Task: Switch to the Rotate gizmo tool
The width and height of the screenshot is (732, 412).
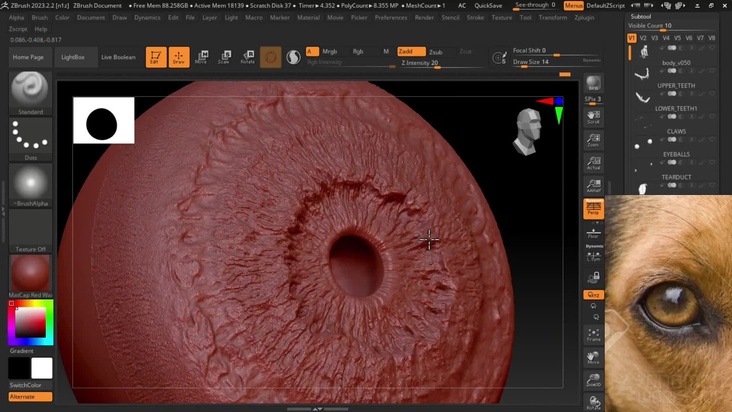Action: pyautogui.click(x=247, y=57)
